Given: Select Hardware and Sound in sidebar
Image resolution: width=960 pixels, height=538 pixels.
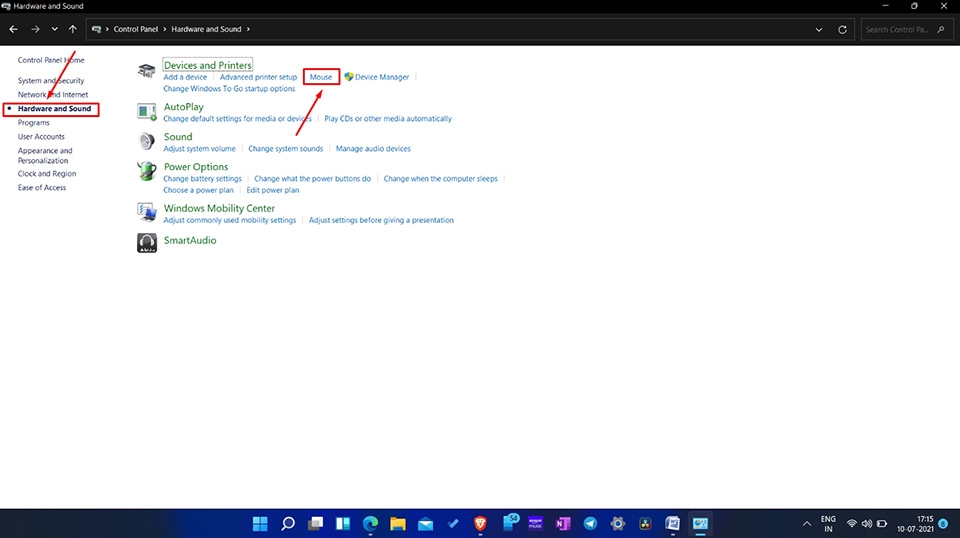Looking at the screenshot, I should coord(54,109).
